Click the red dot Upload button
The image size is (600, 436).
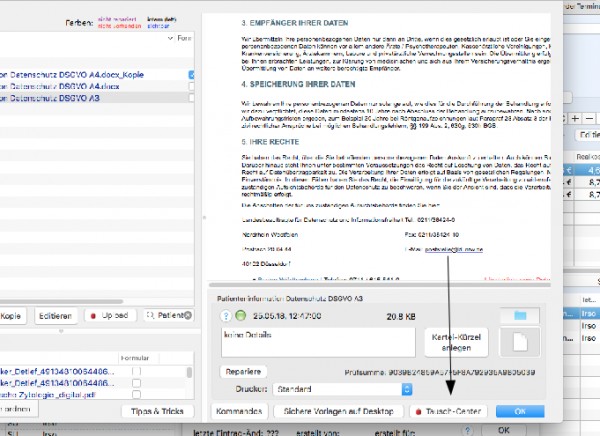pyautogui.click(x=111, y=316)
